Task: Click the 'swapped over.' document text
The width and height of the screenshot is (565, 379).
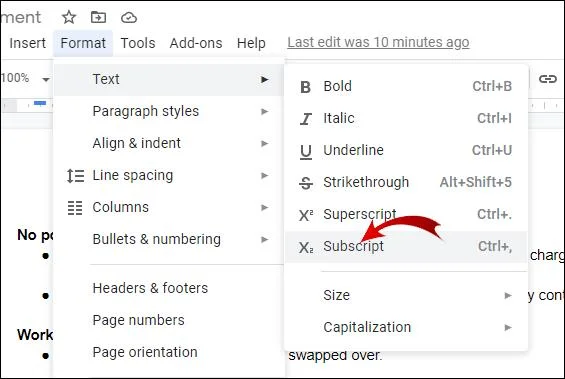Action: pyautogui.click(x=335, y=356)
